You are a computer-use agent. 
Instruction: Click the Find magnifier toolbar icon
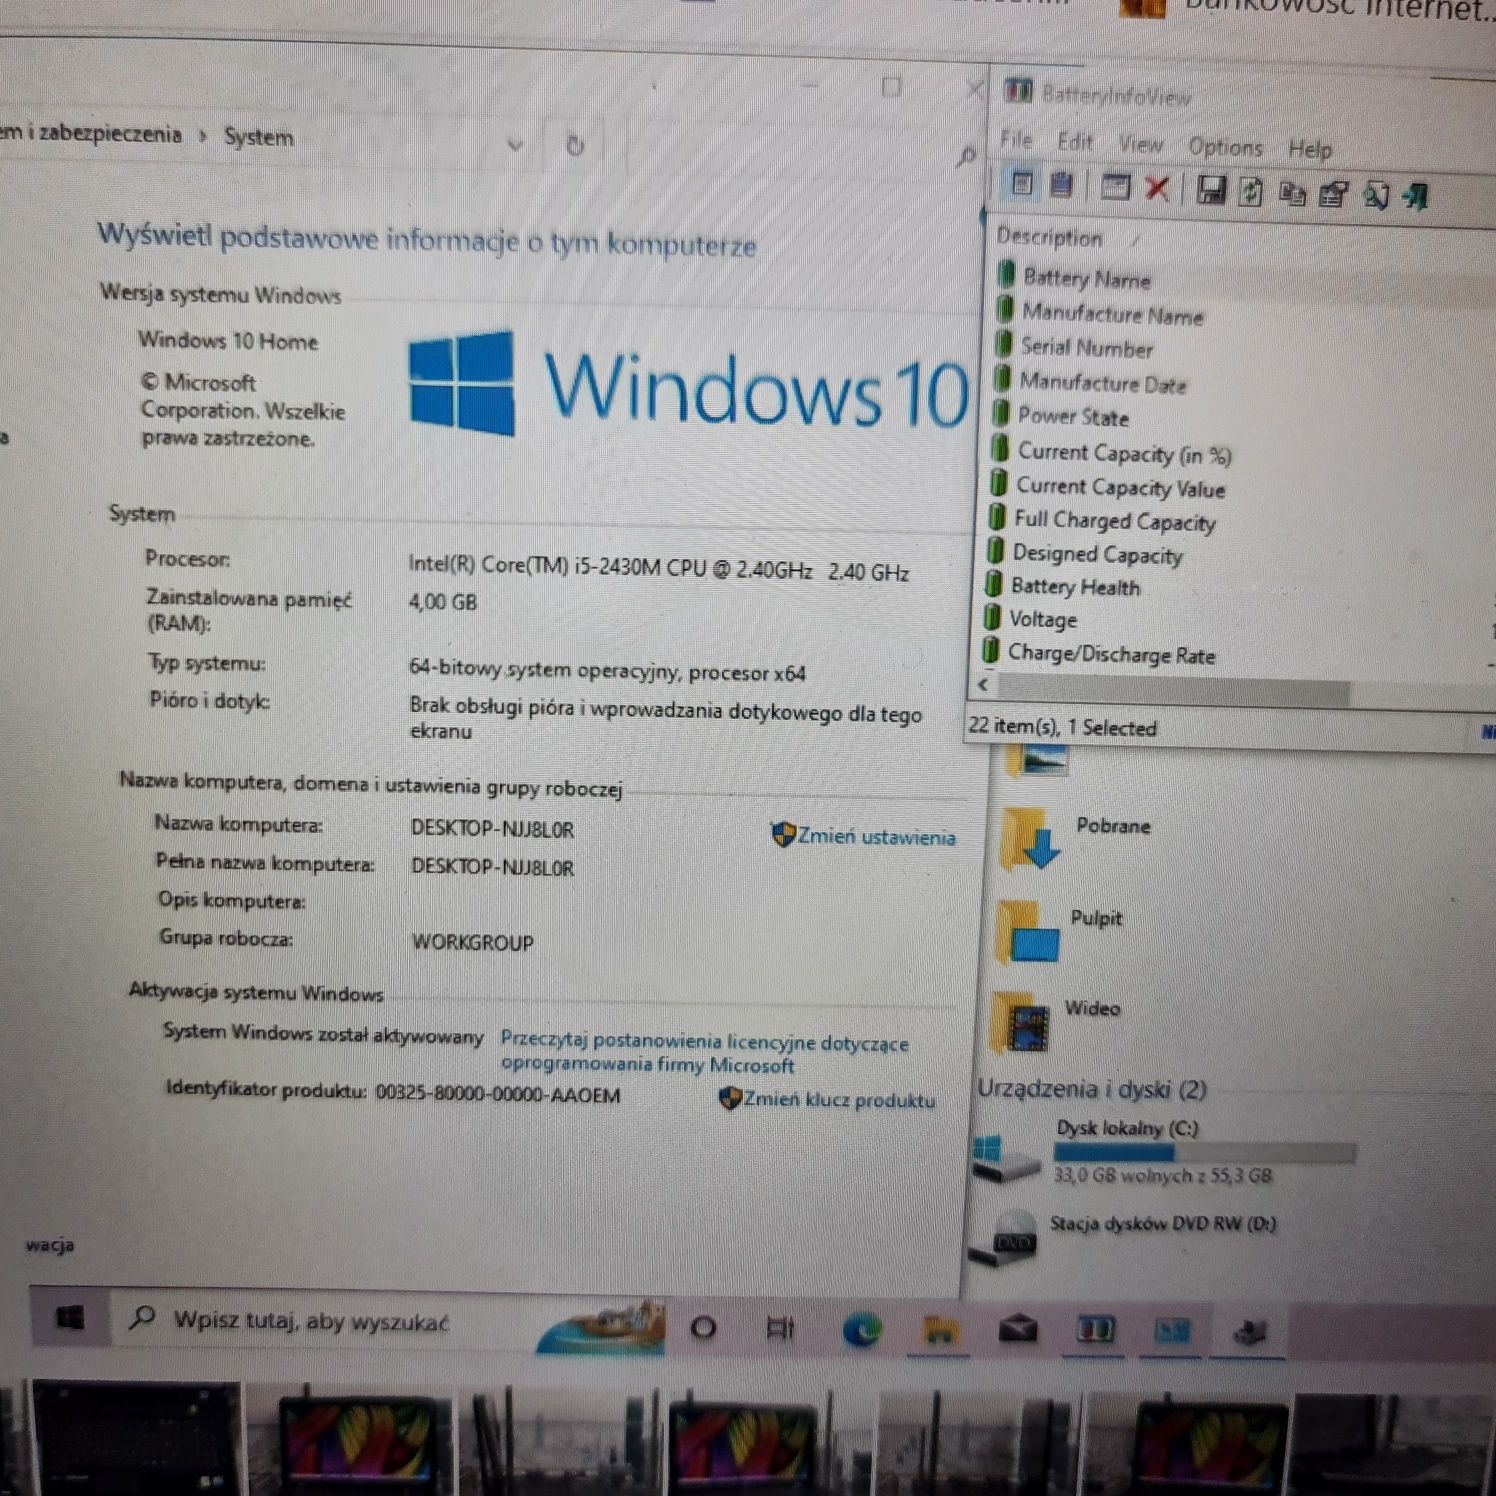coord(1376,195)
